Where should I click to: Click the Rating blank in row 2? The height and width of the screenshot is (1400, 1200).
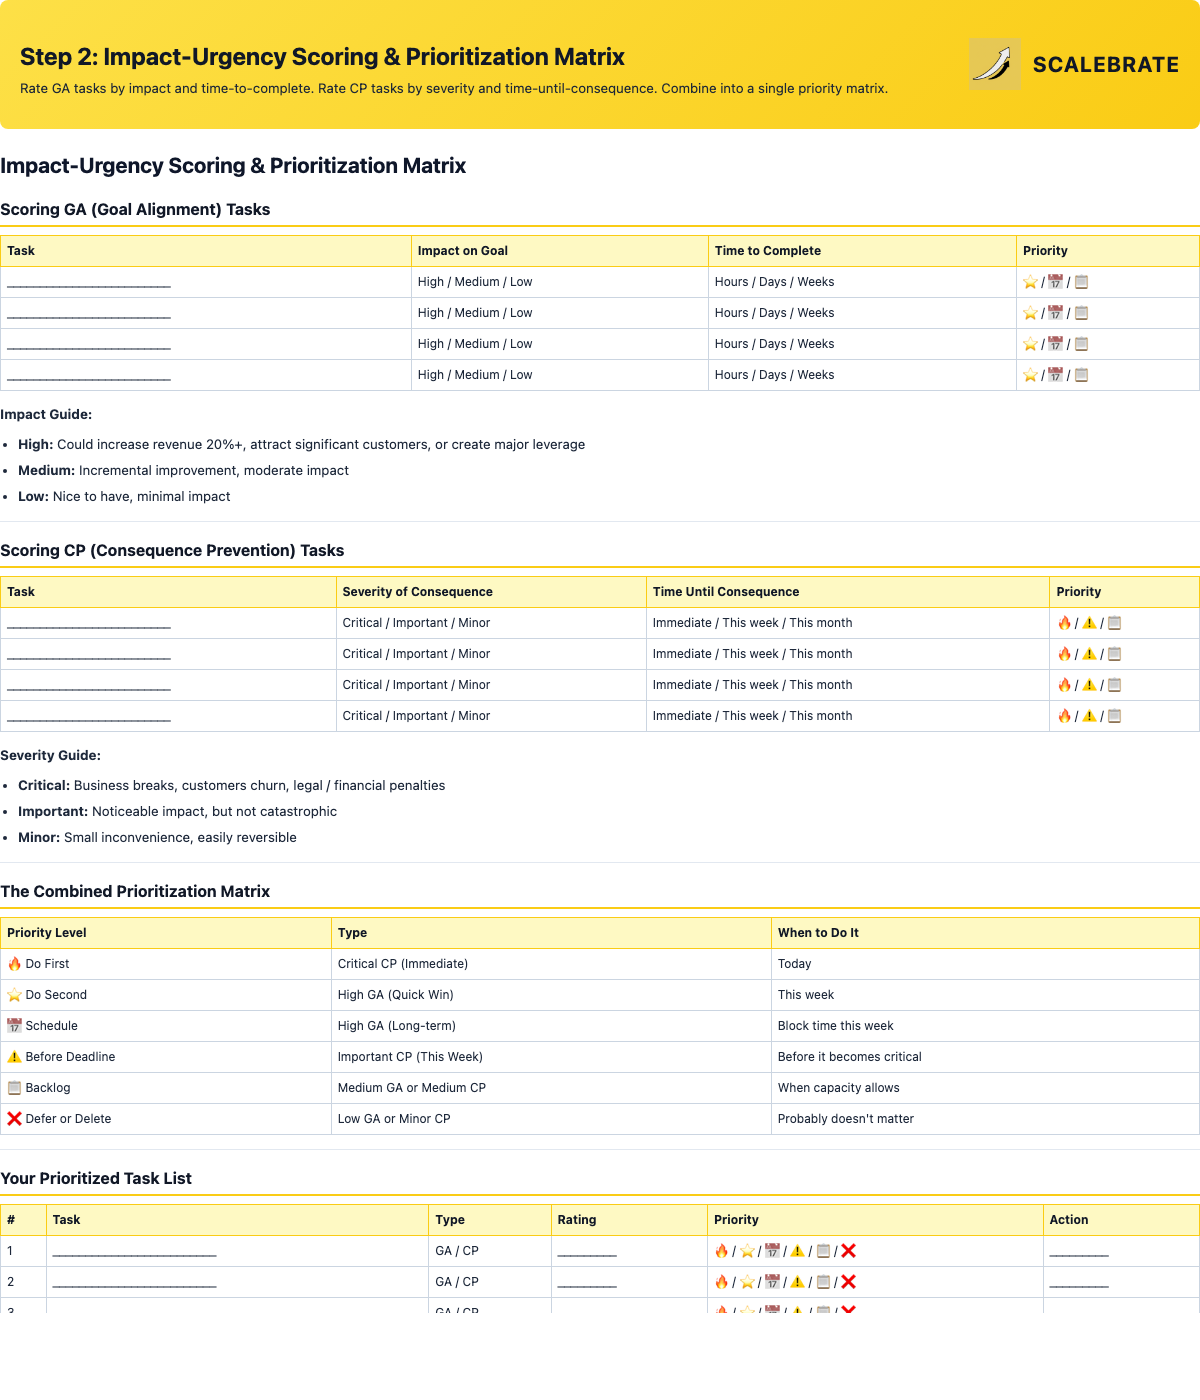click(x=587, y=1283)
